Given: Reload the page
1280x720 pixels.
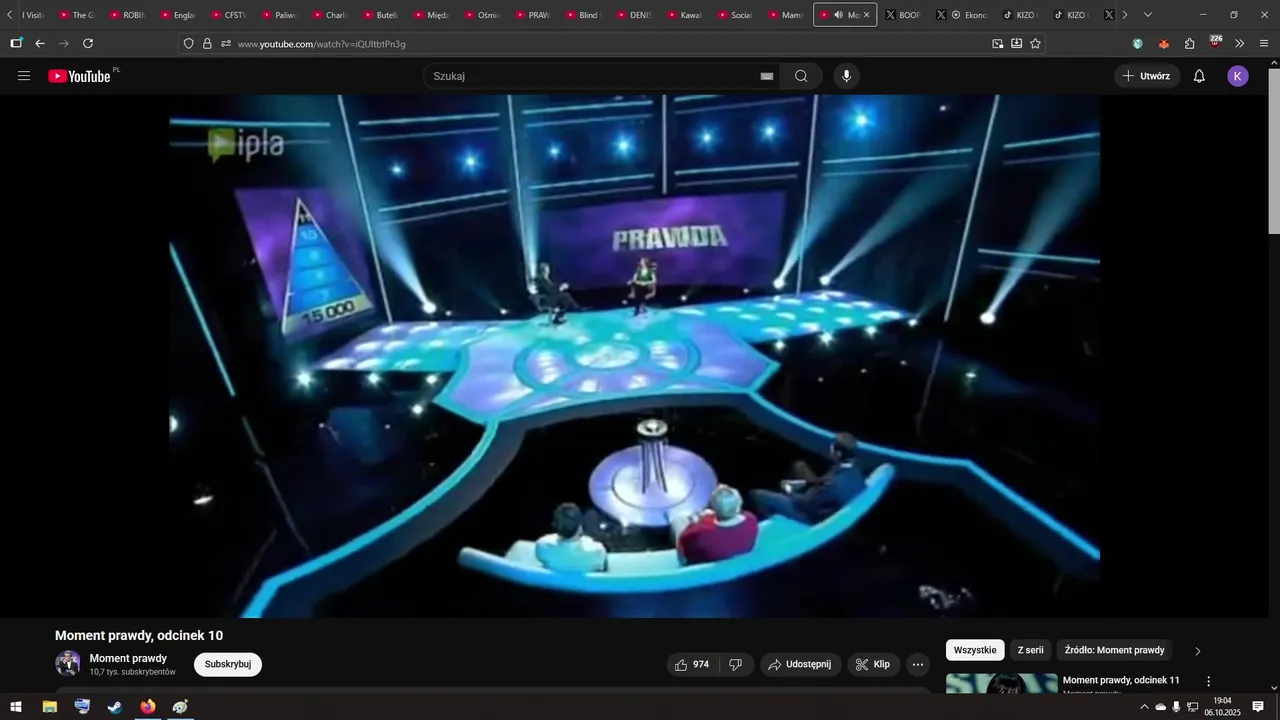Looking at the screenshot, I should 88,43.
